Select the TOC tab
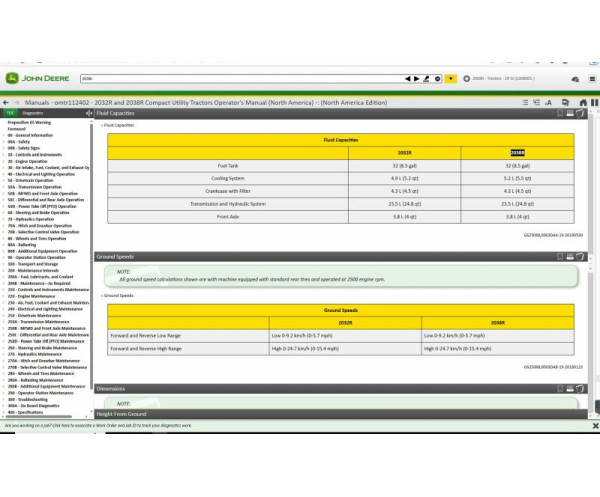This screenshot has height=497, width=600. coord(10,113)
